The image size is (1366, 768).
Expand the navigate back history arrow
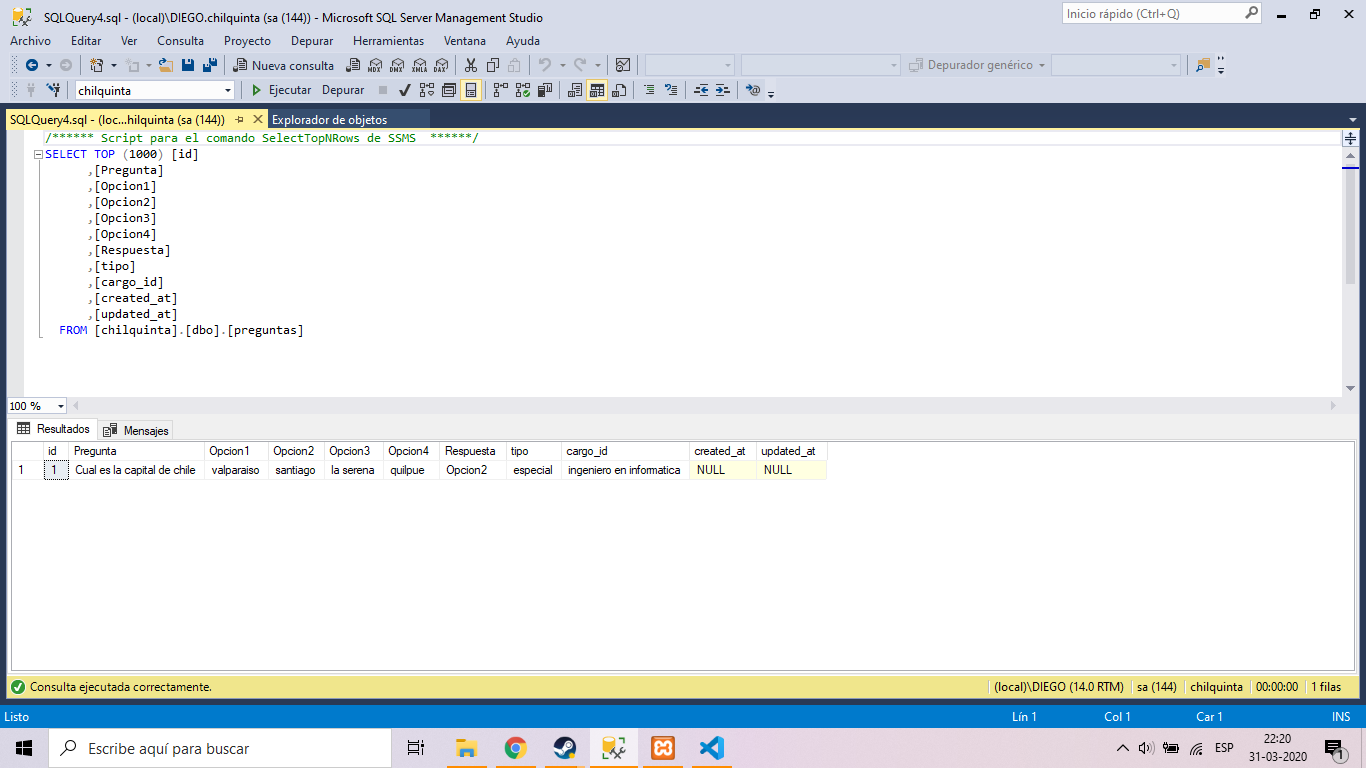coord(48,65)
